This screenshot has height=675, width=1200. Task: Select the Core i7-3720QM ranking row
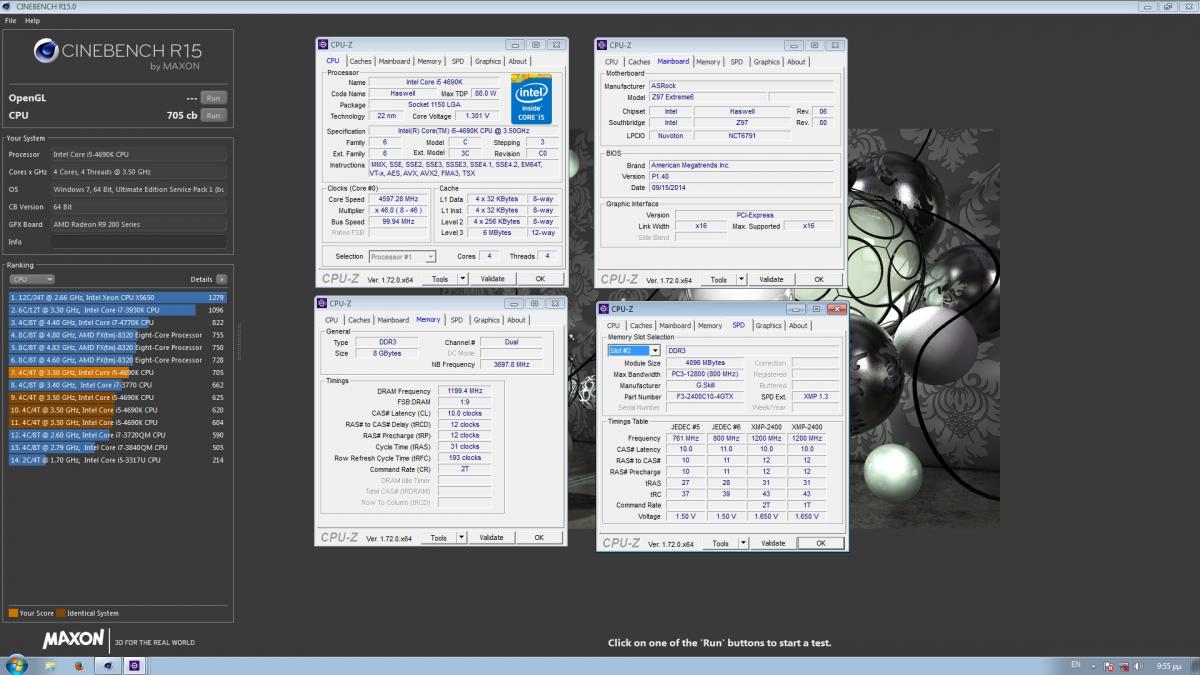(118, 435)
